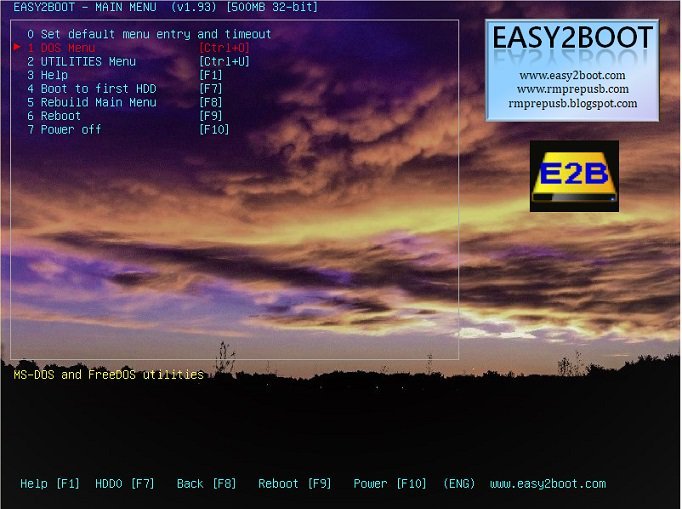The height and width of the screenshot is (509, 682).
Task: Click www.easy2boot.com in bottom bar
Action: coord(548,484)
